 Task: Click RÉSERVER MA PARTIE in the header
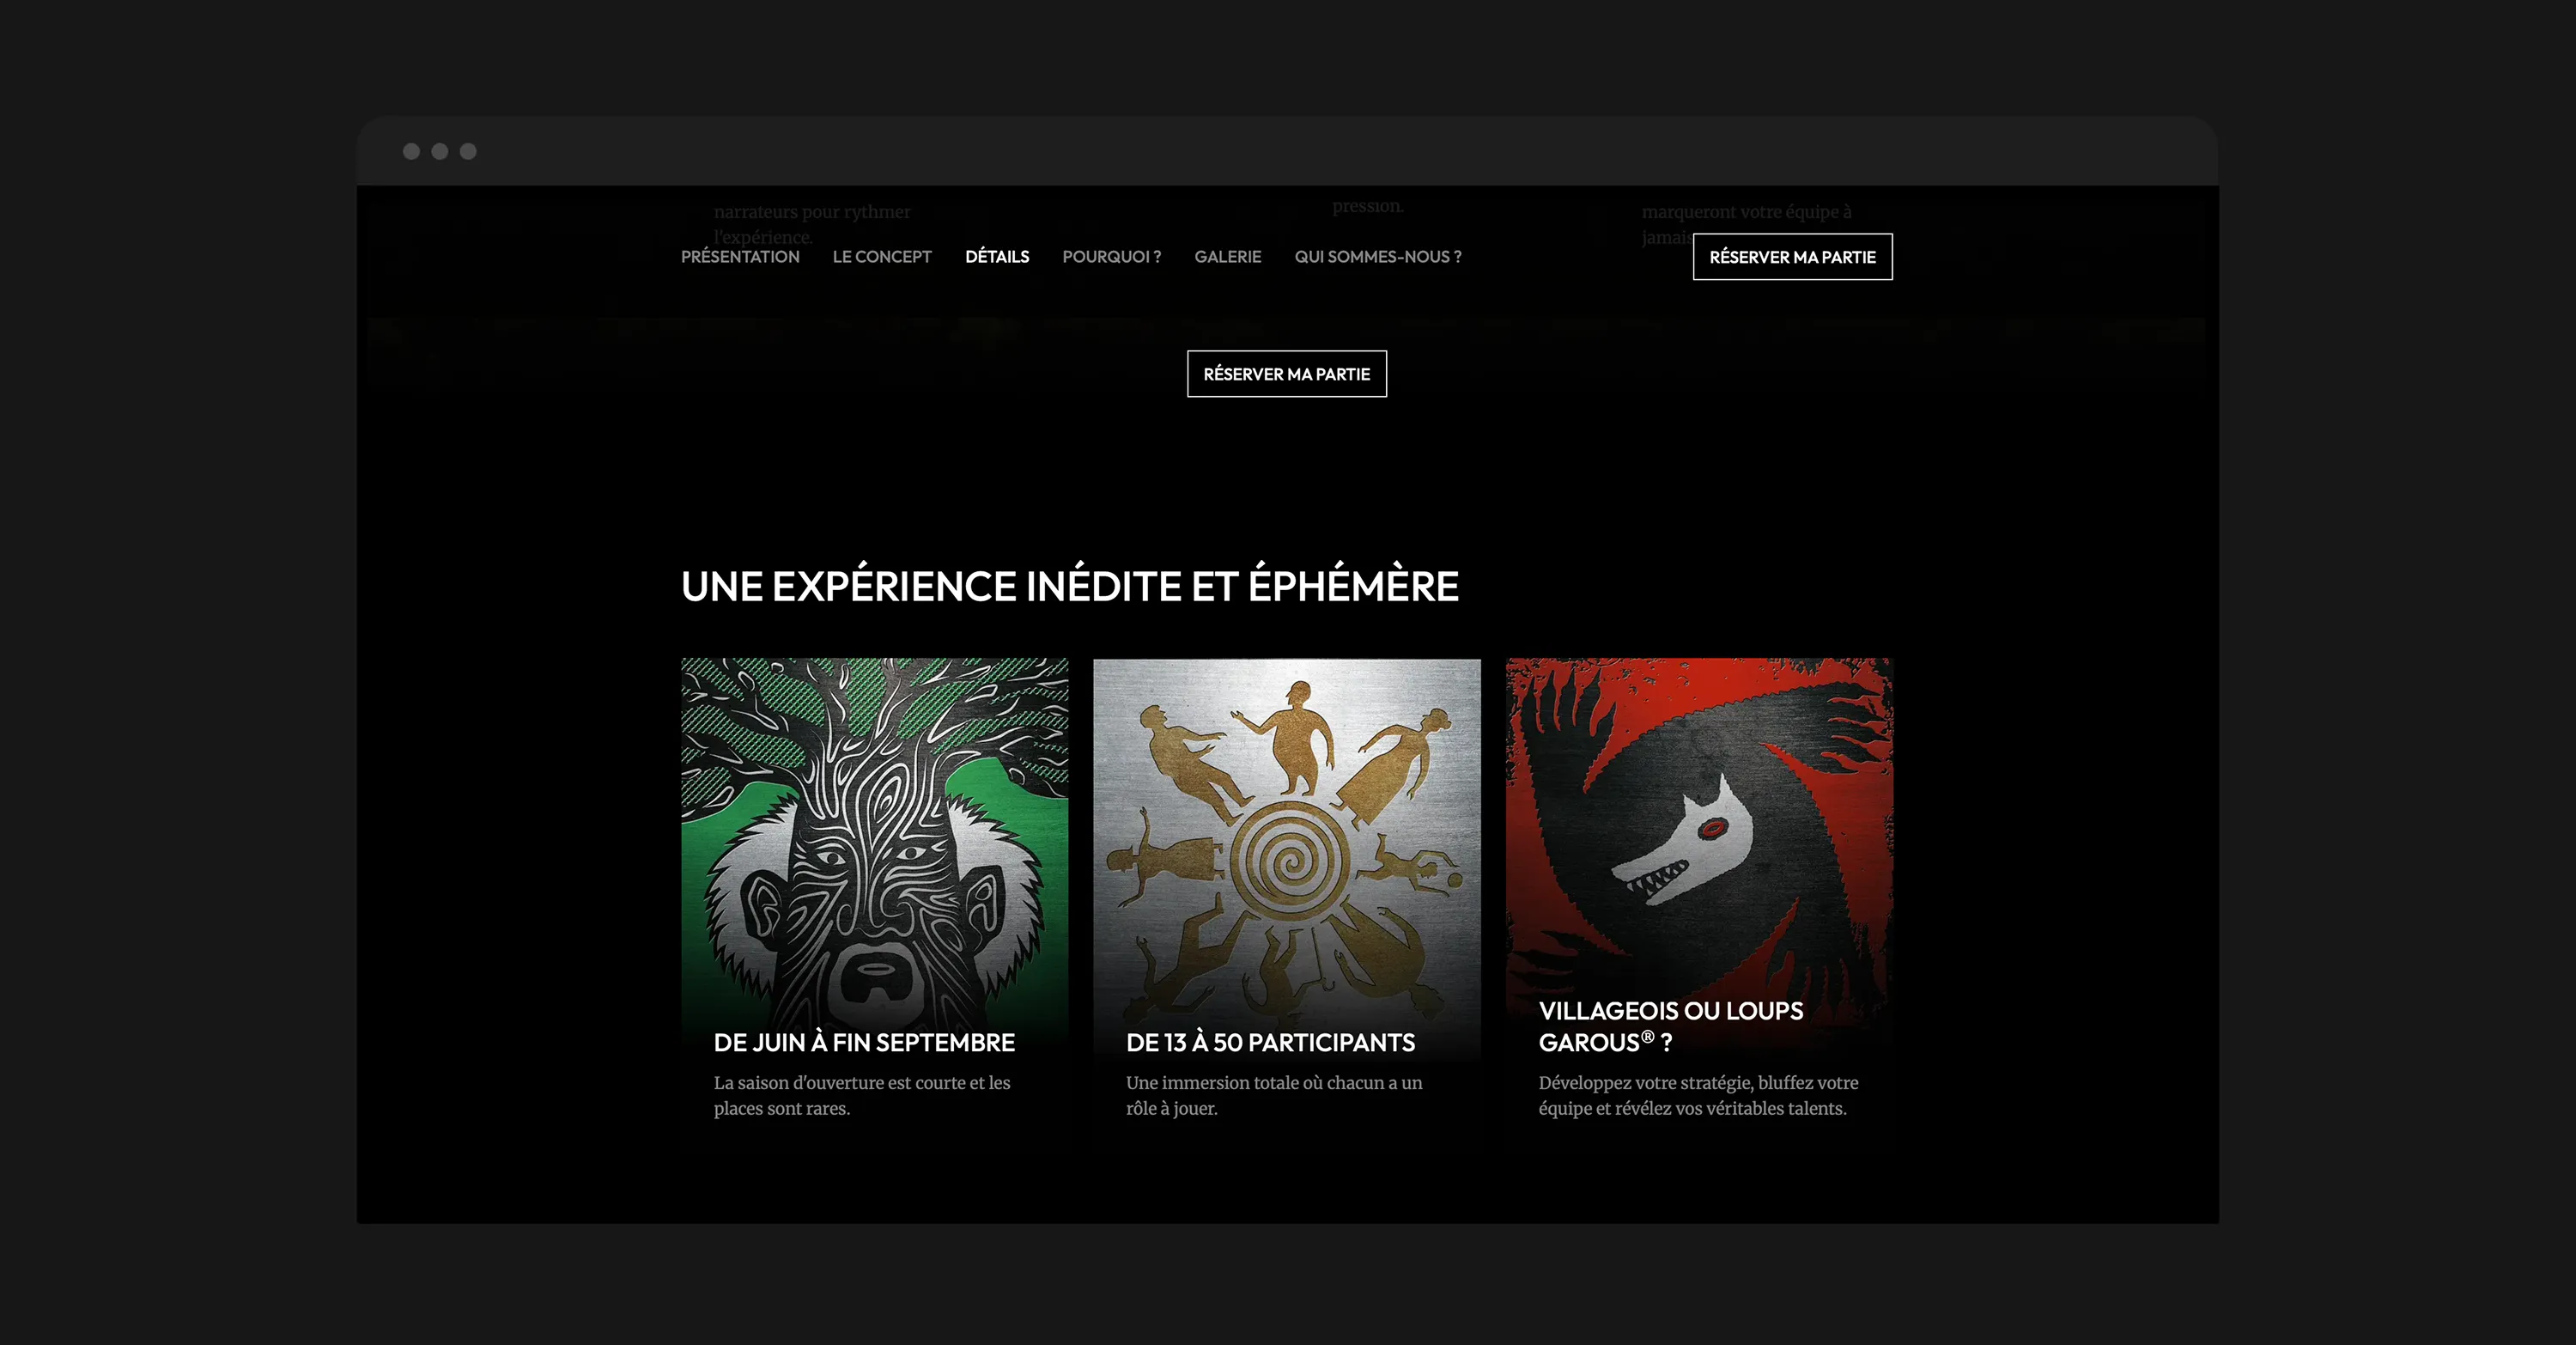click(1793, 257)
